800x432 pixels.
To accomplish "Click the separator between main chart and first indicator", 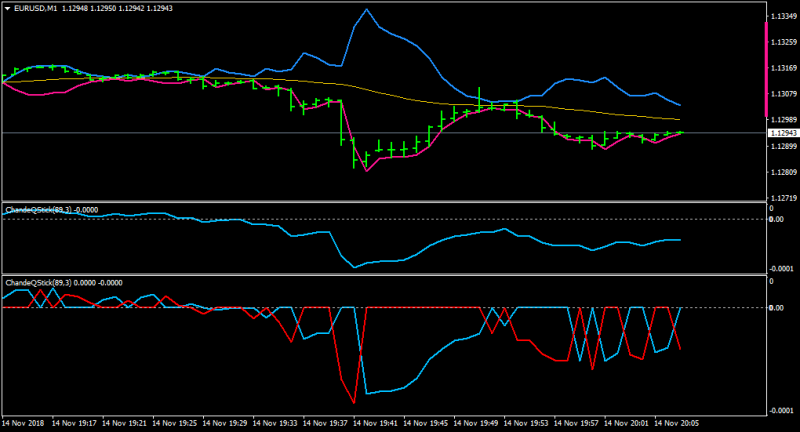I will coord(384,201).
